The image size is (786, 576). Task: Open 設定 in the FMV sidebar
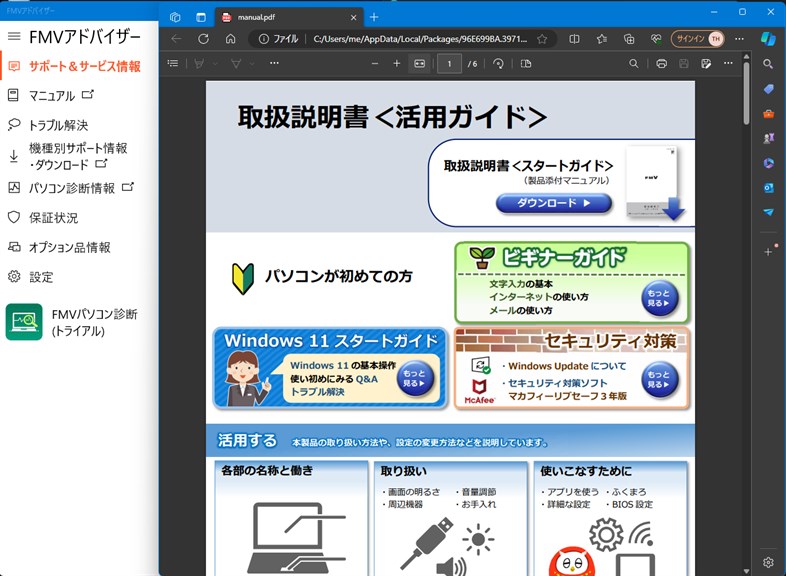30,277
